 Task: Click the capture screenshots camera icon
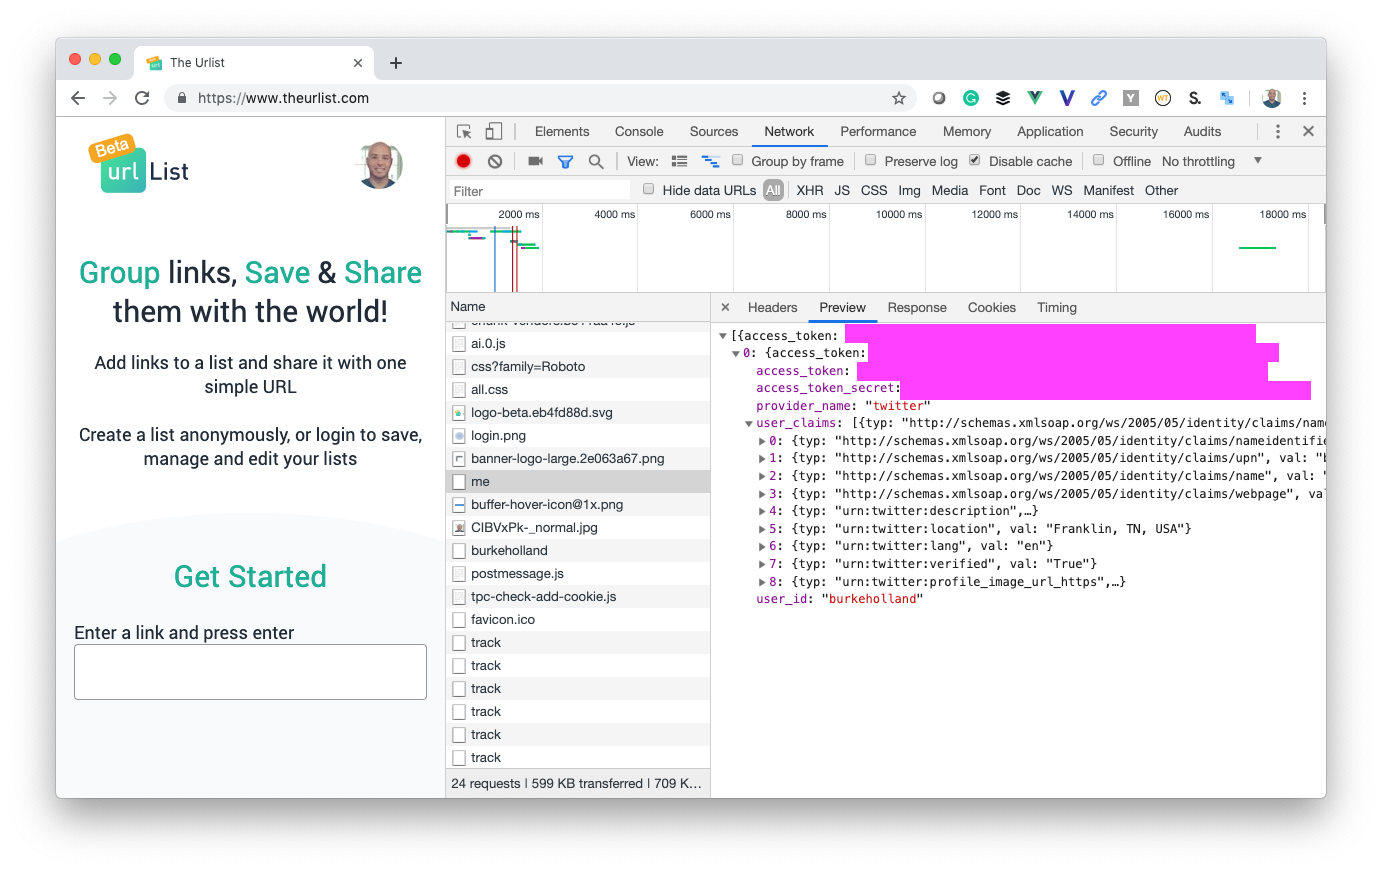tap(535, 161)
